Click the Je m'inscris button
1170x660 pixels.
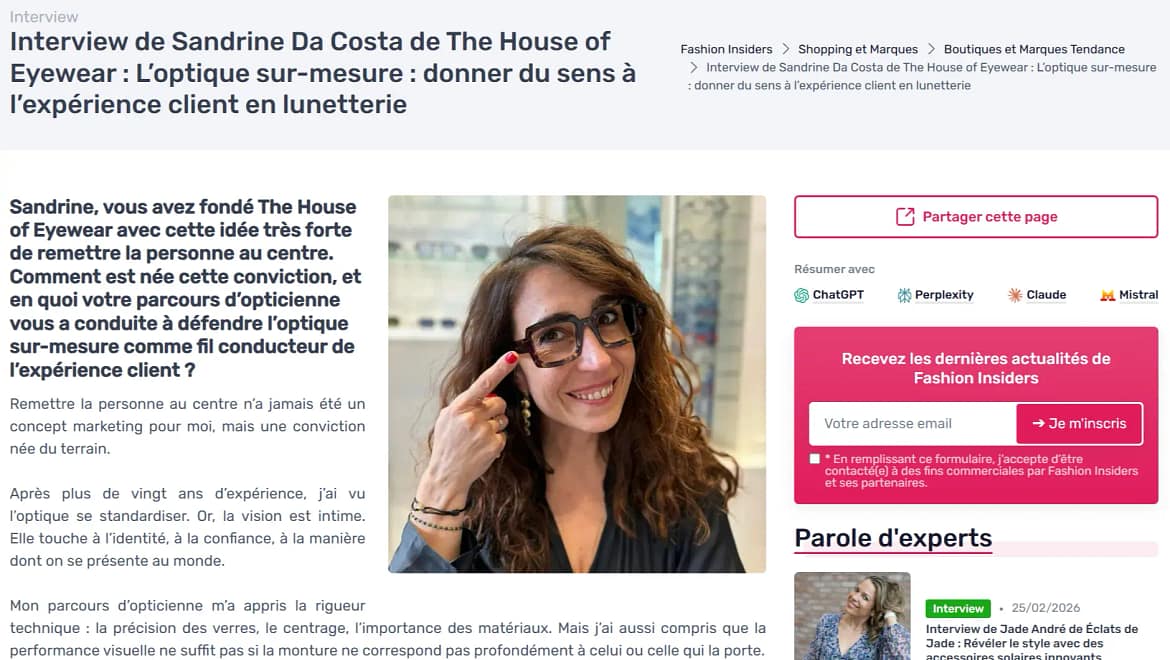click(x=1079, y=424)
